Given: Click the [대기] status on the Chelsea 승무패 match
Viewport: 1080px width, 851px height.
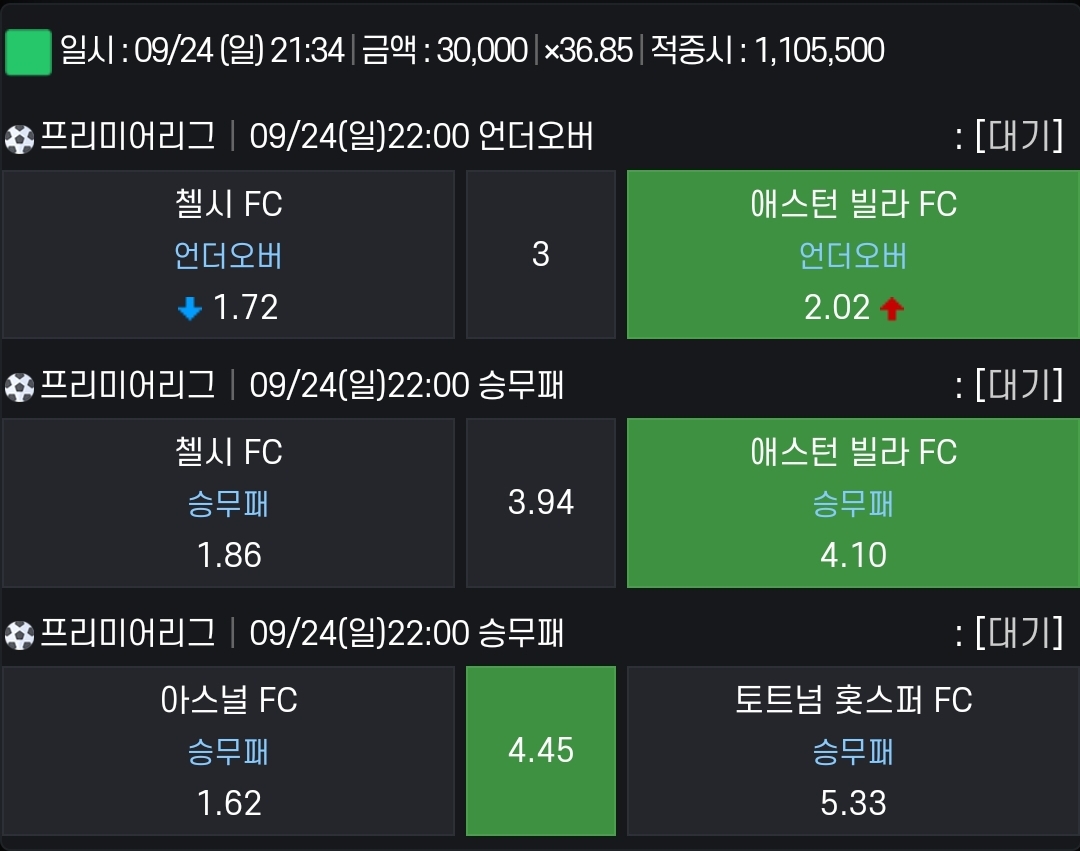Looking at the screenshot, I should (x=1019, y=384).
